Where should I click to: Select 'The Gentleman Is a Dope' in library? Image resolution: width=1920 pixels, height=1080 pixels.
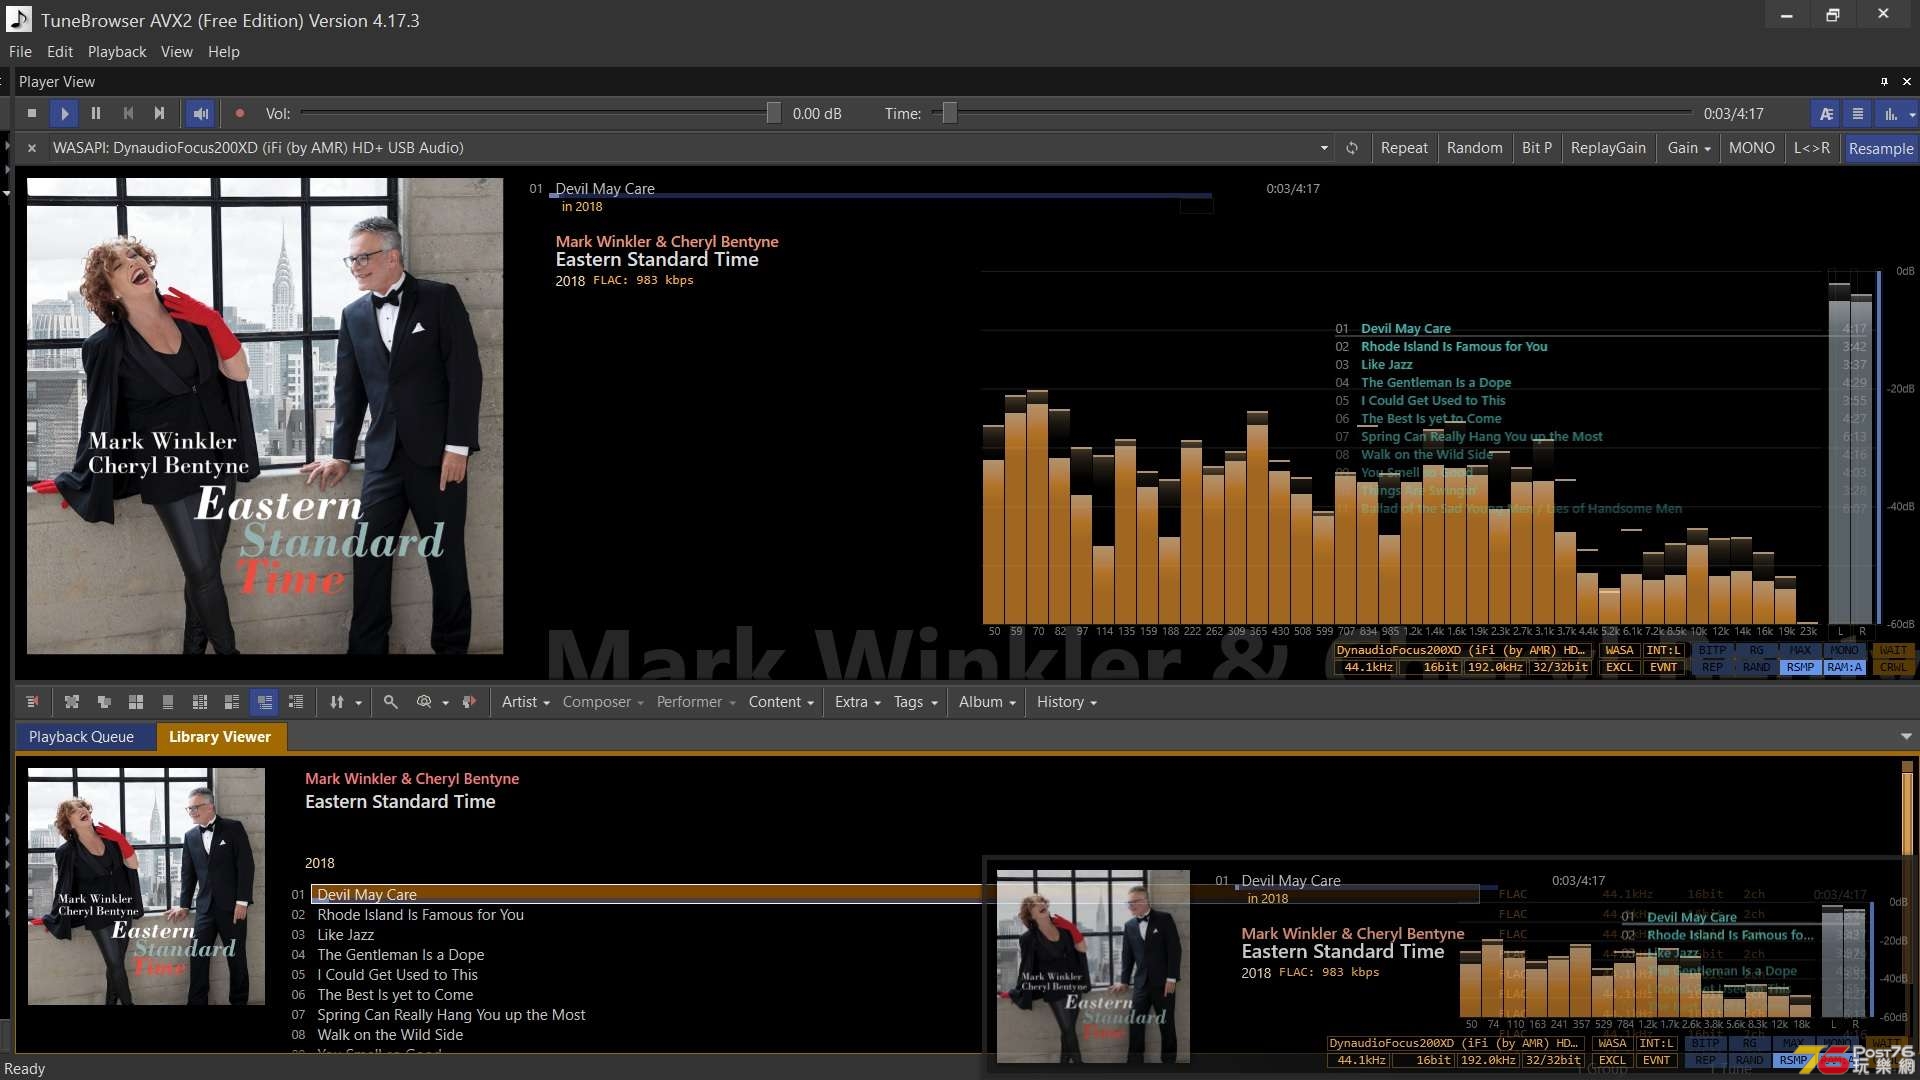400,955
